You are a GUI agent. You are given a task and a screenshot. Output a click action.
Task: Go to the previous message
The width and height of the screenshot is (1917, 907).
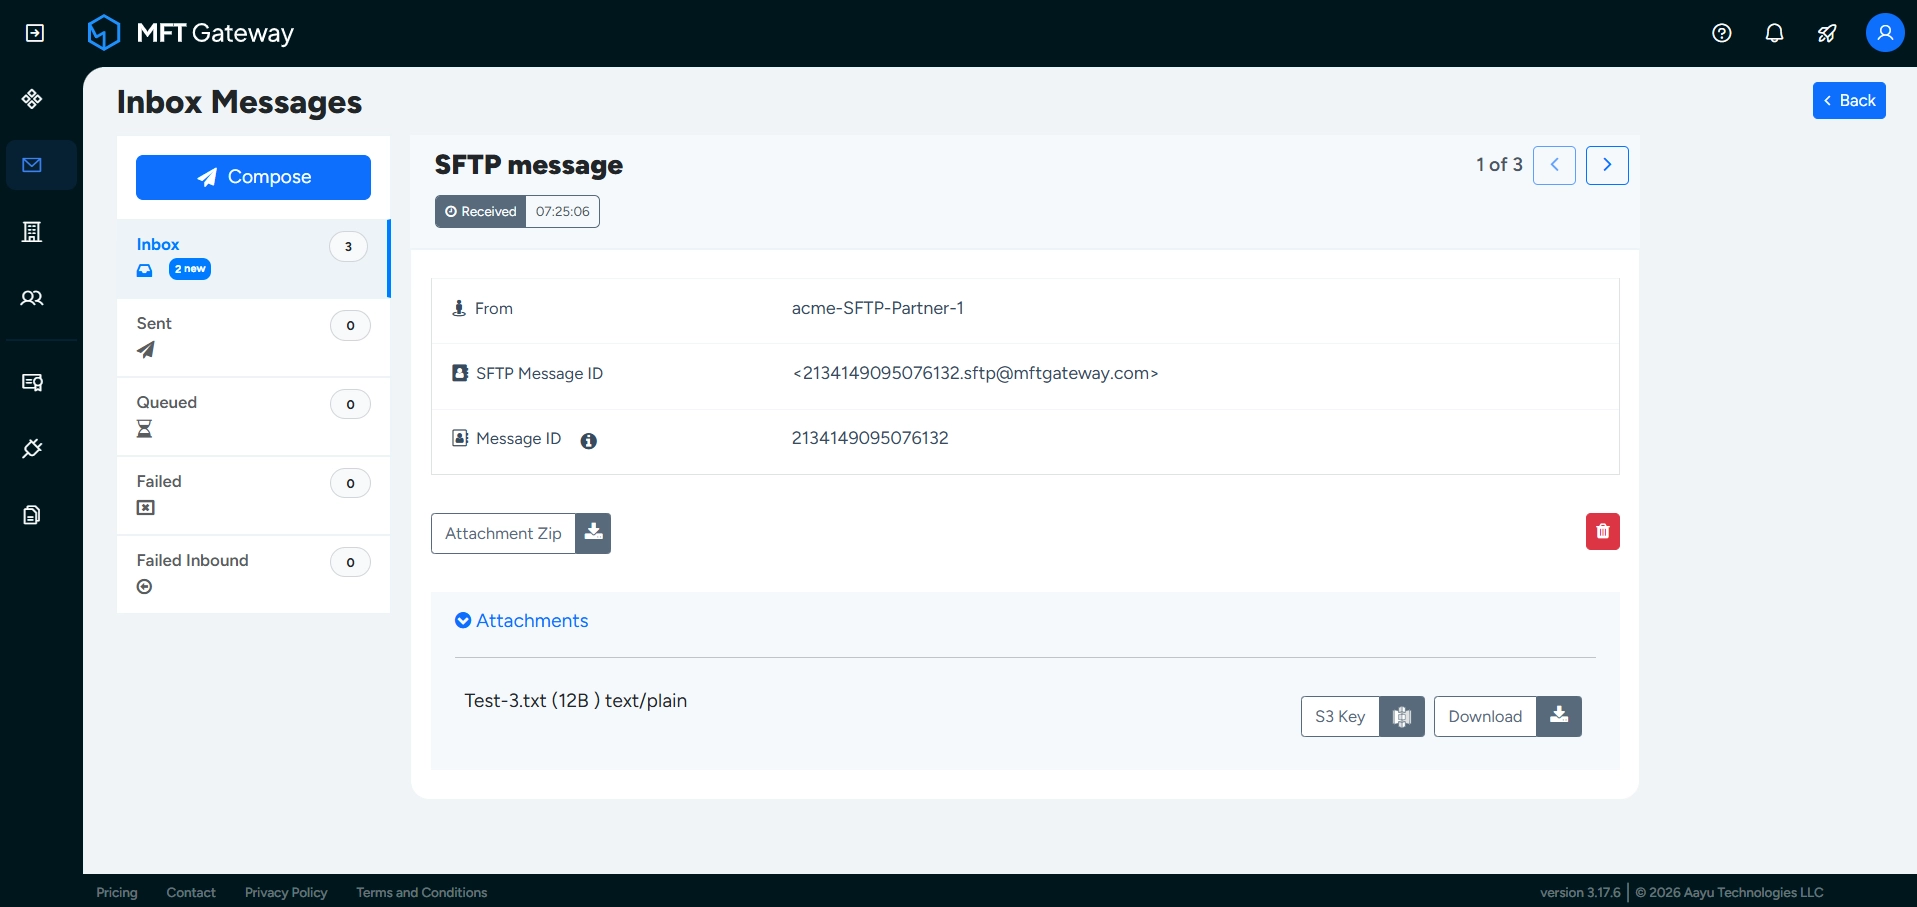(1555, 166)
